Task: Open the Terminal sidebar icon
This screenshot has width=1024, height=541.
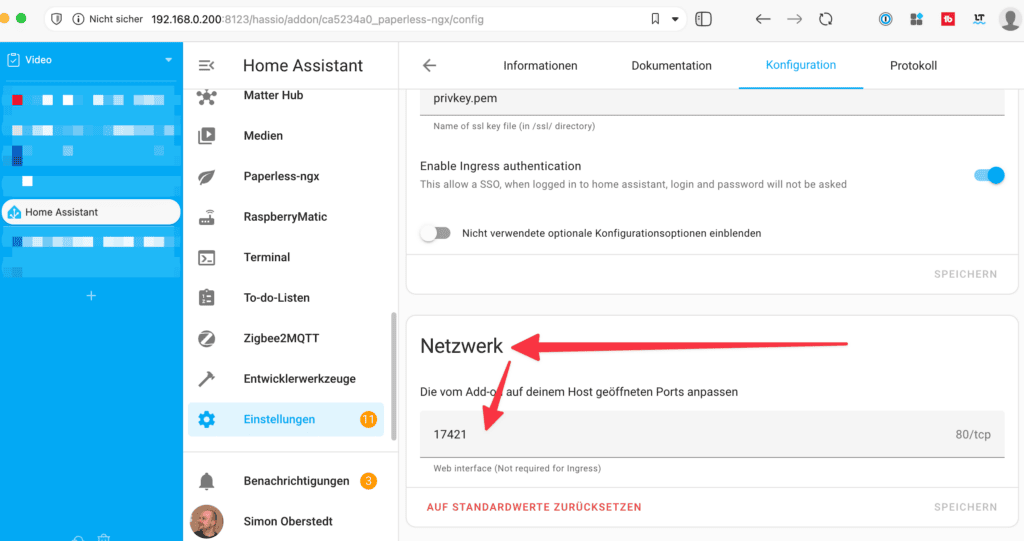Action: (x=206, y=257)
